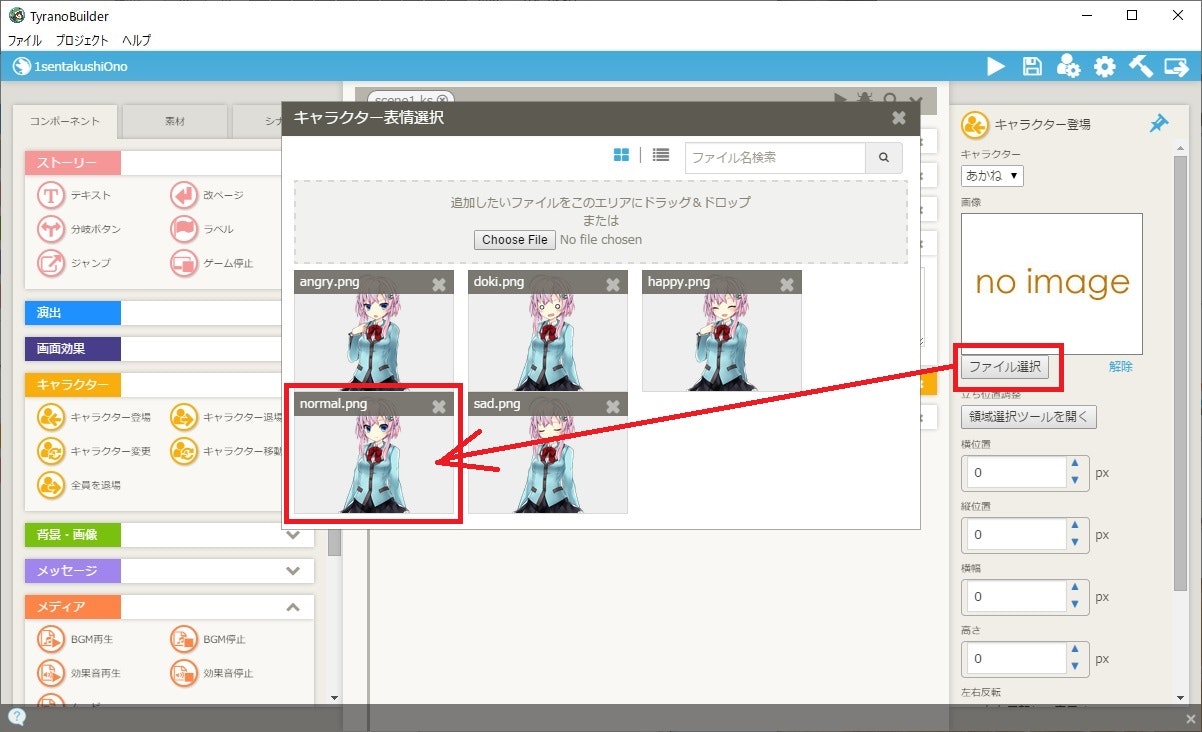Click the Choose File button
The width and height of the screenshot is (1202, 732).
(x=515, y=240)
